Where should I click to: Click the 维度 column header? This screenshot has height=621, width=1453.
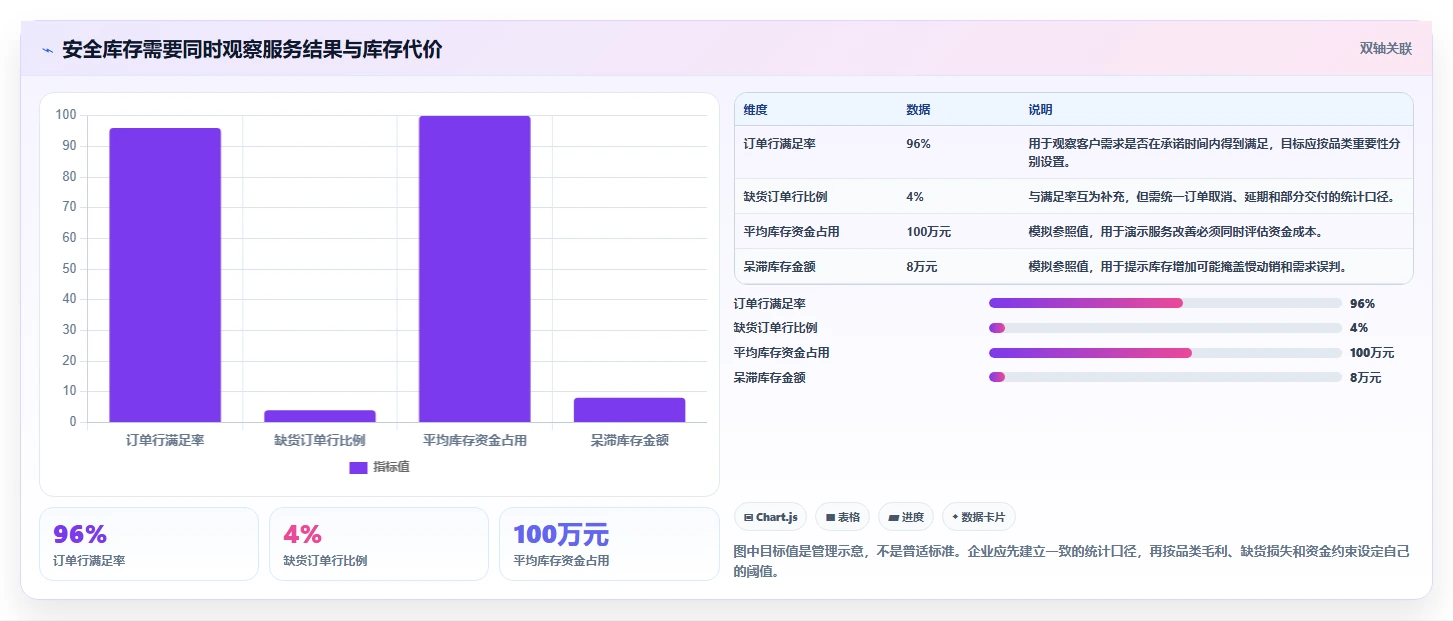tap(755, 109)
